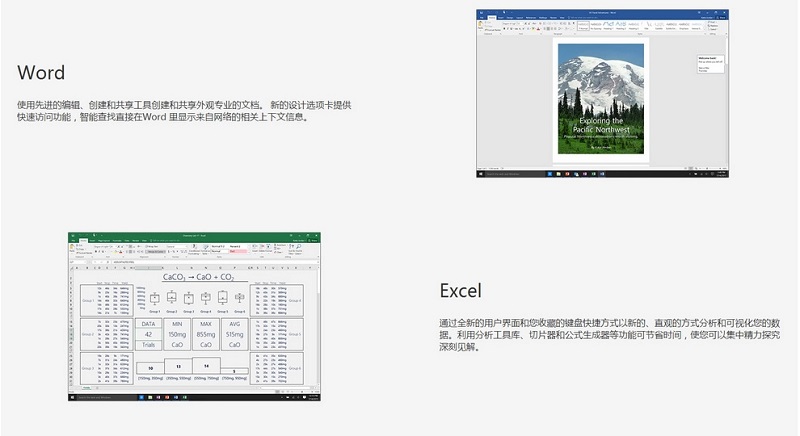Image resolution: width=800 pixels, height=436 pixels.
Task: Click the Pacific Northwest cover photo
Action: pyautogui.click(x=600, y=98)
